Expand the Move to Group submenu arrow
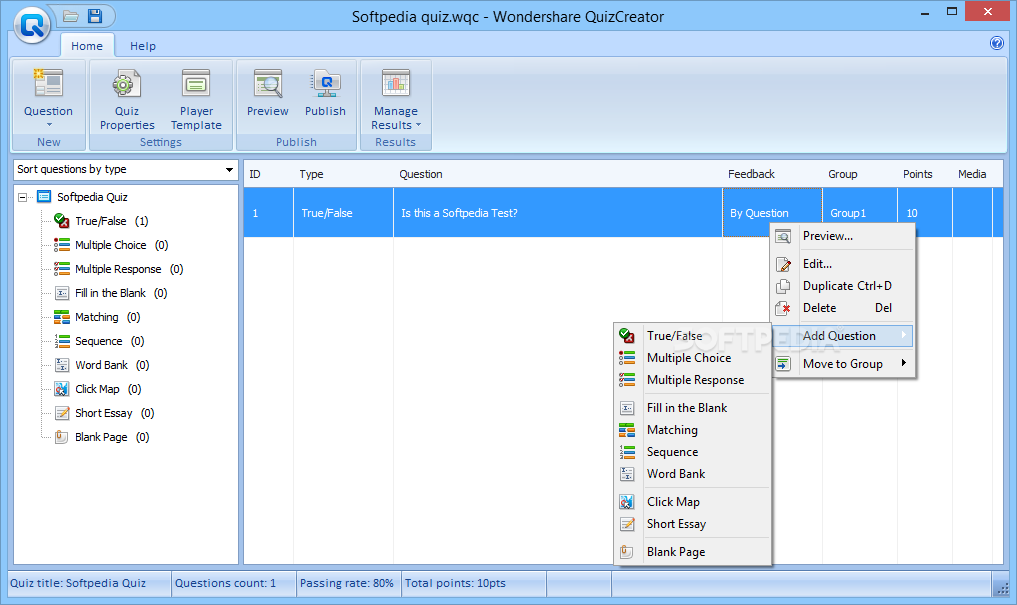The image size is (1017, 605). point(903,363)
